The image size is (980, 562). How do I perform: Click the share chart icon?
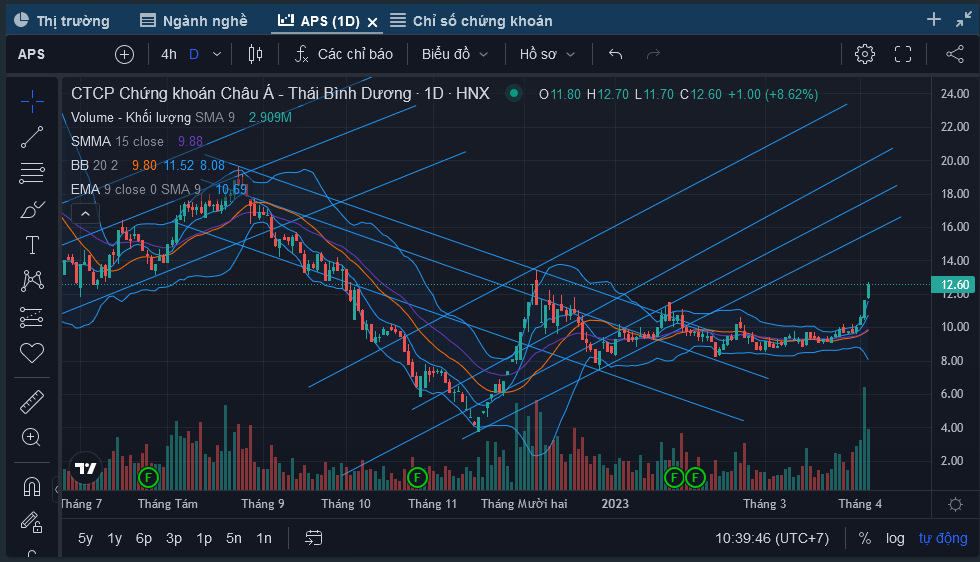pos(955,54)
